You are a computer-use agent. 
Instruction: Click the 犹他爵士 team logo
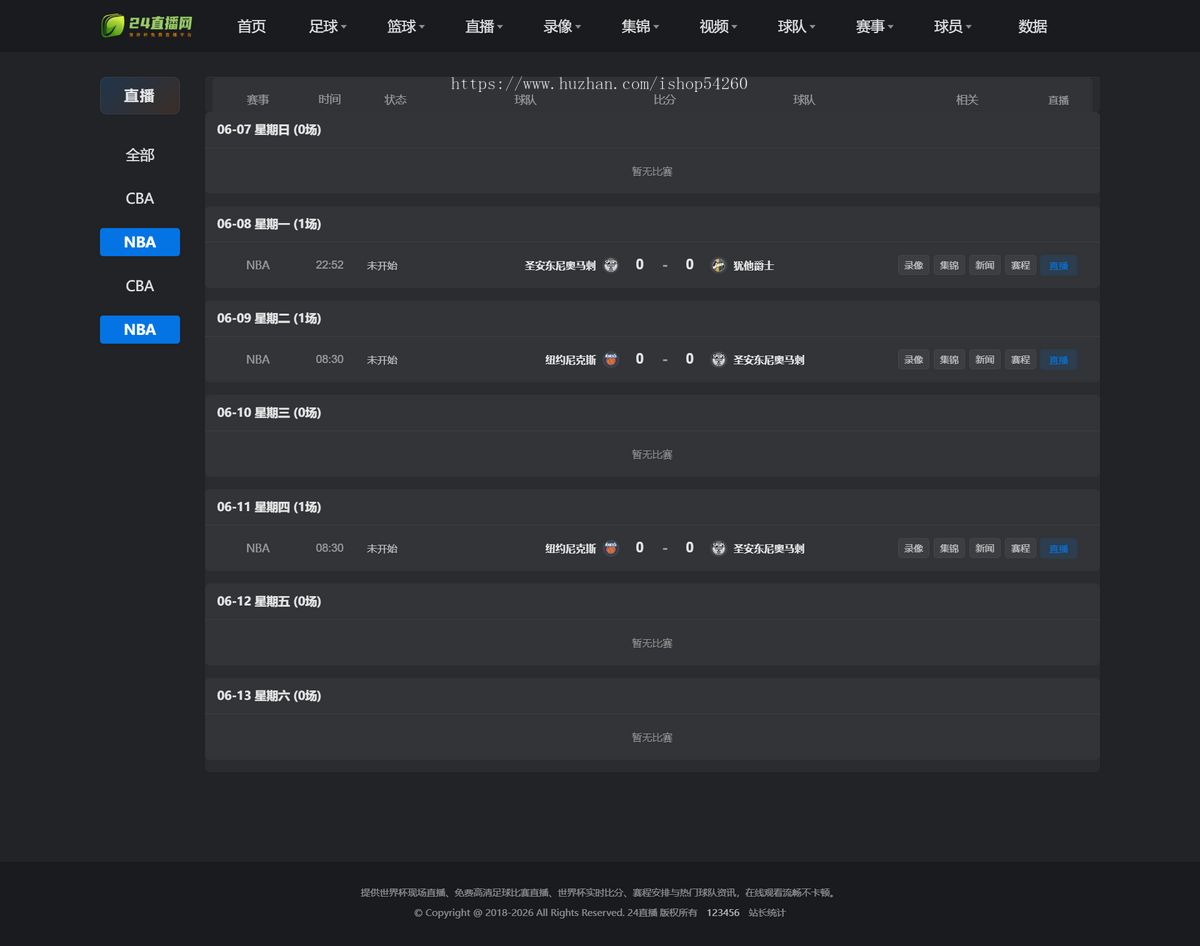(x=718, y=265)
